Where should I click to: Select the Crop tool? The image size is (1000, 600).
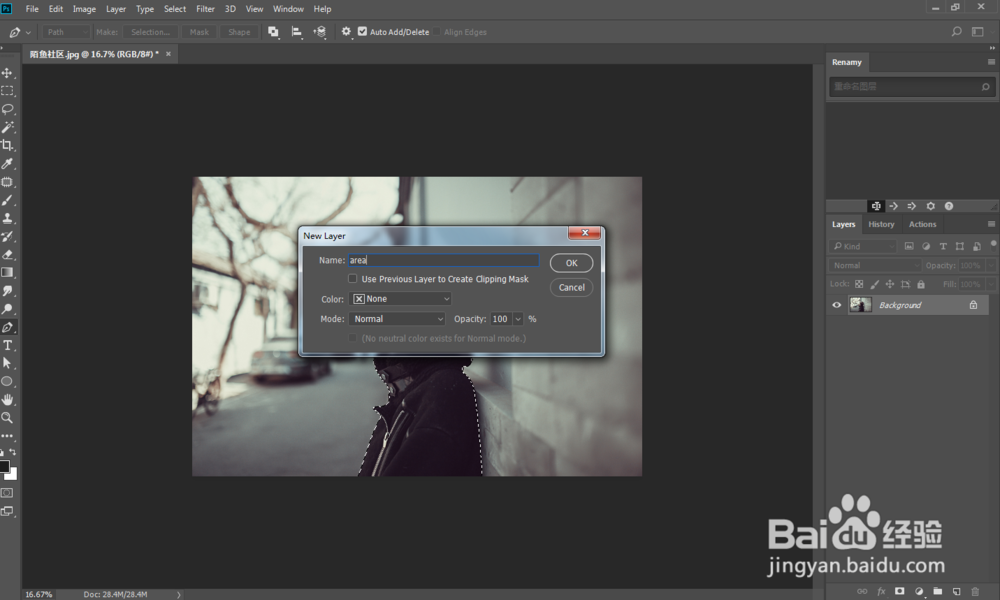[x=7, y=145]
